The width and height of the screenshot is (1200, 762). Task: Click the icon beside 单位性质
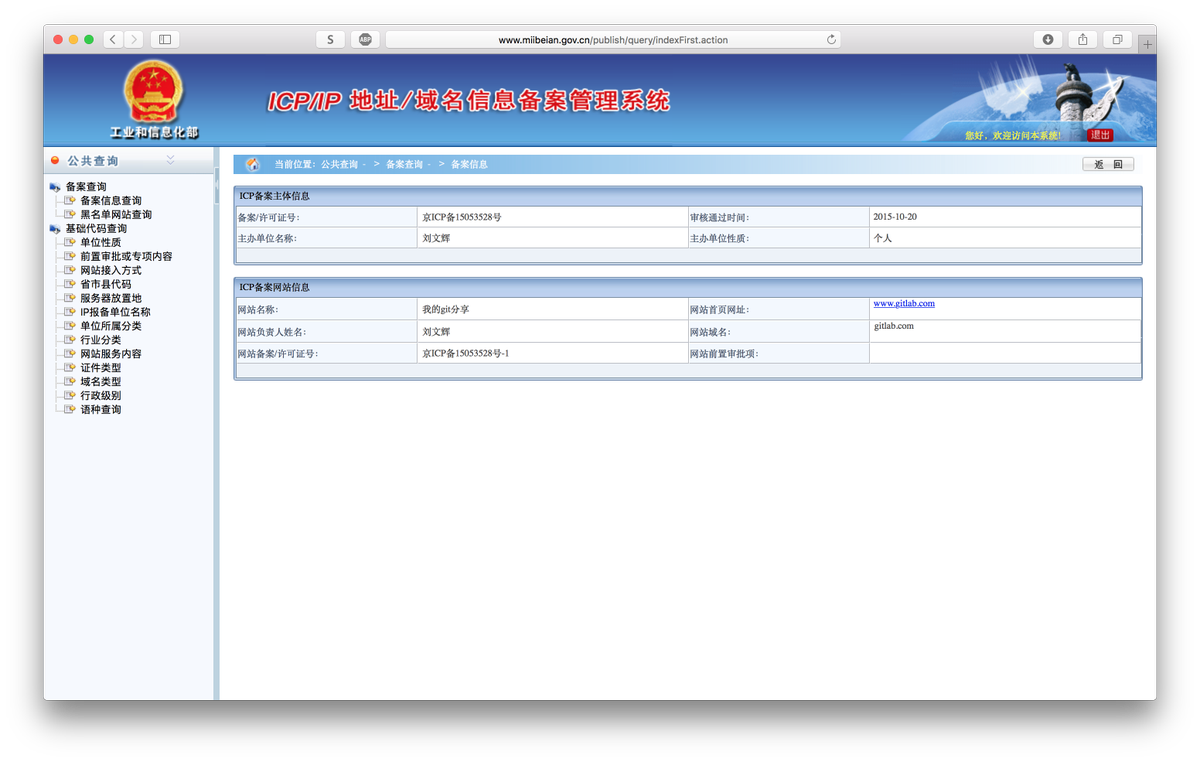[70, 243]
